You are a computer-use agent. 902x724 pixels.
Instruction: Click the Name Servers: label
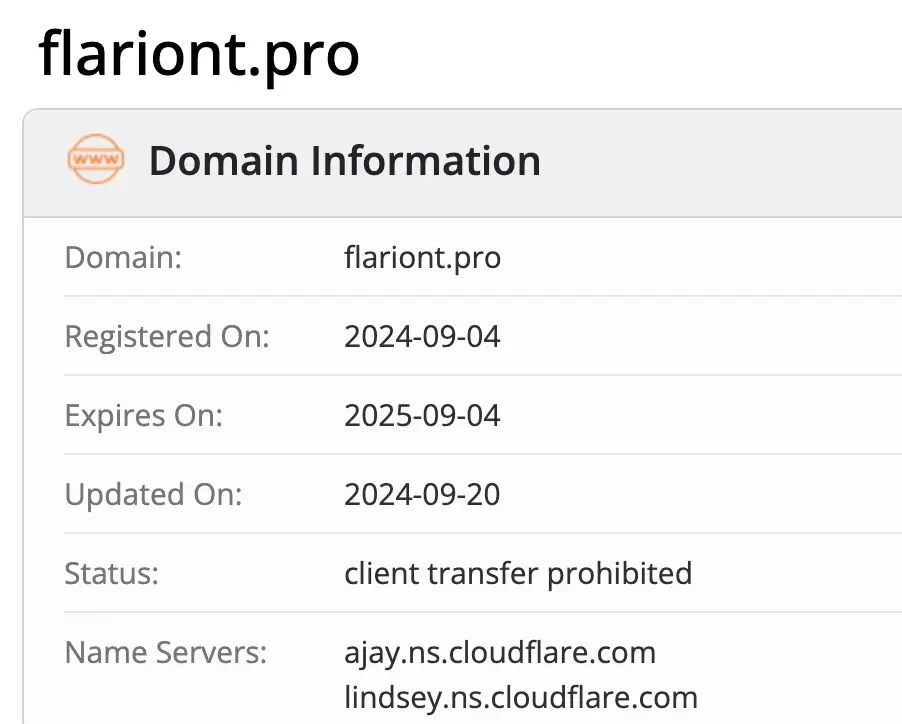coord(166,652)
